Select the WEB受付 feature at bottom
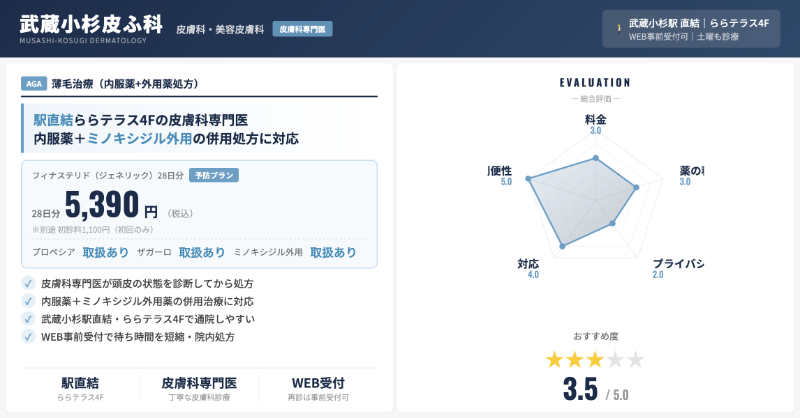 tap(318, 389)
